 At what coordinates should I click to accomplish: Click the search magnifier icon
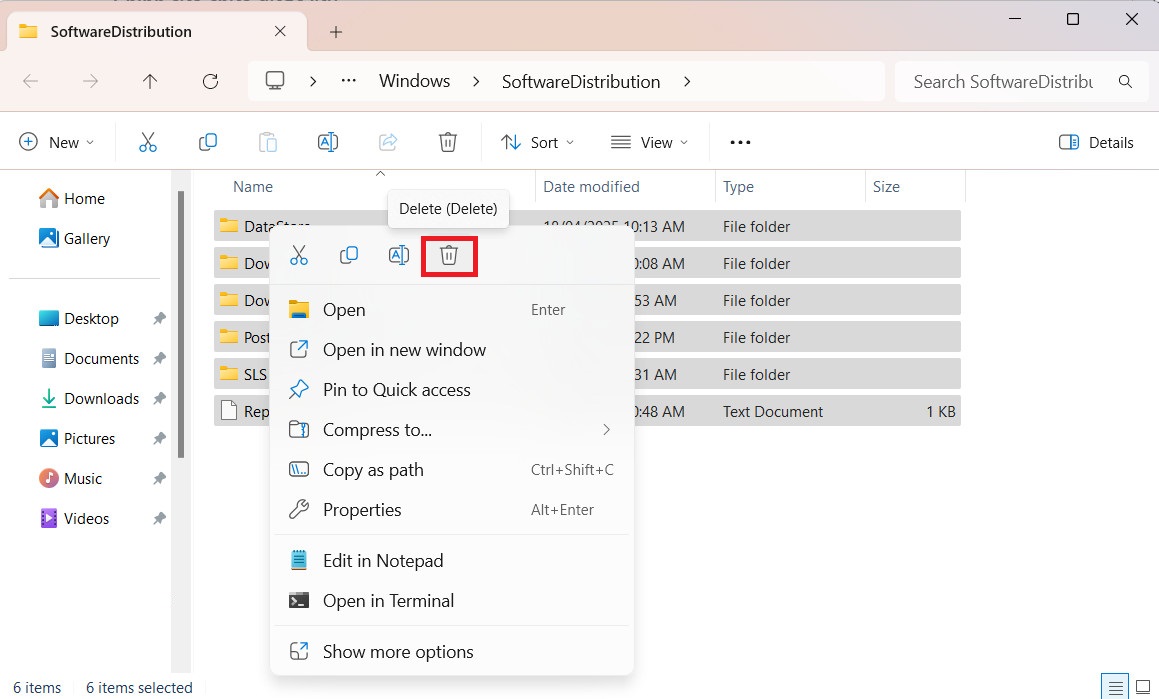coord(1125,81)
